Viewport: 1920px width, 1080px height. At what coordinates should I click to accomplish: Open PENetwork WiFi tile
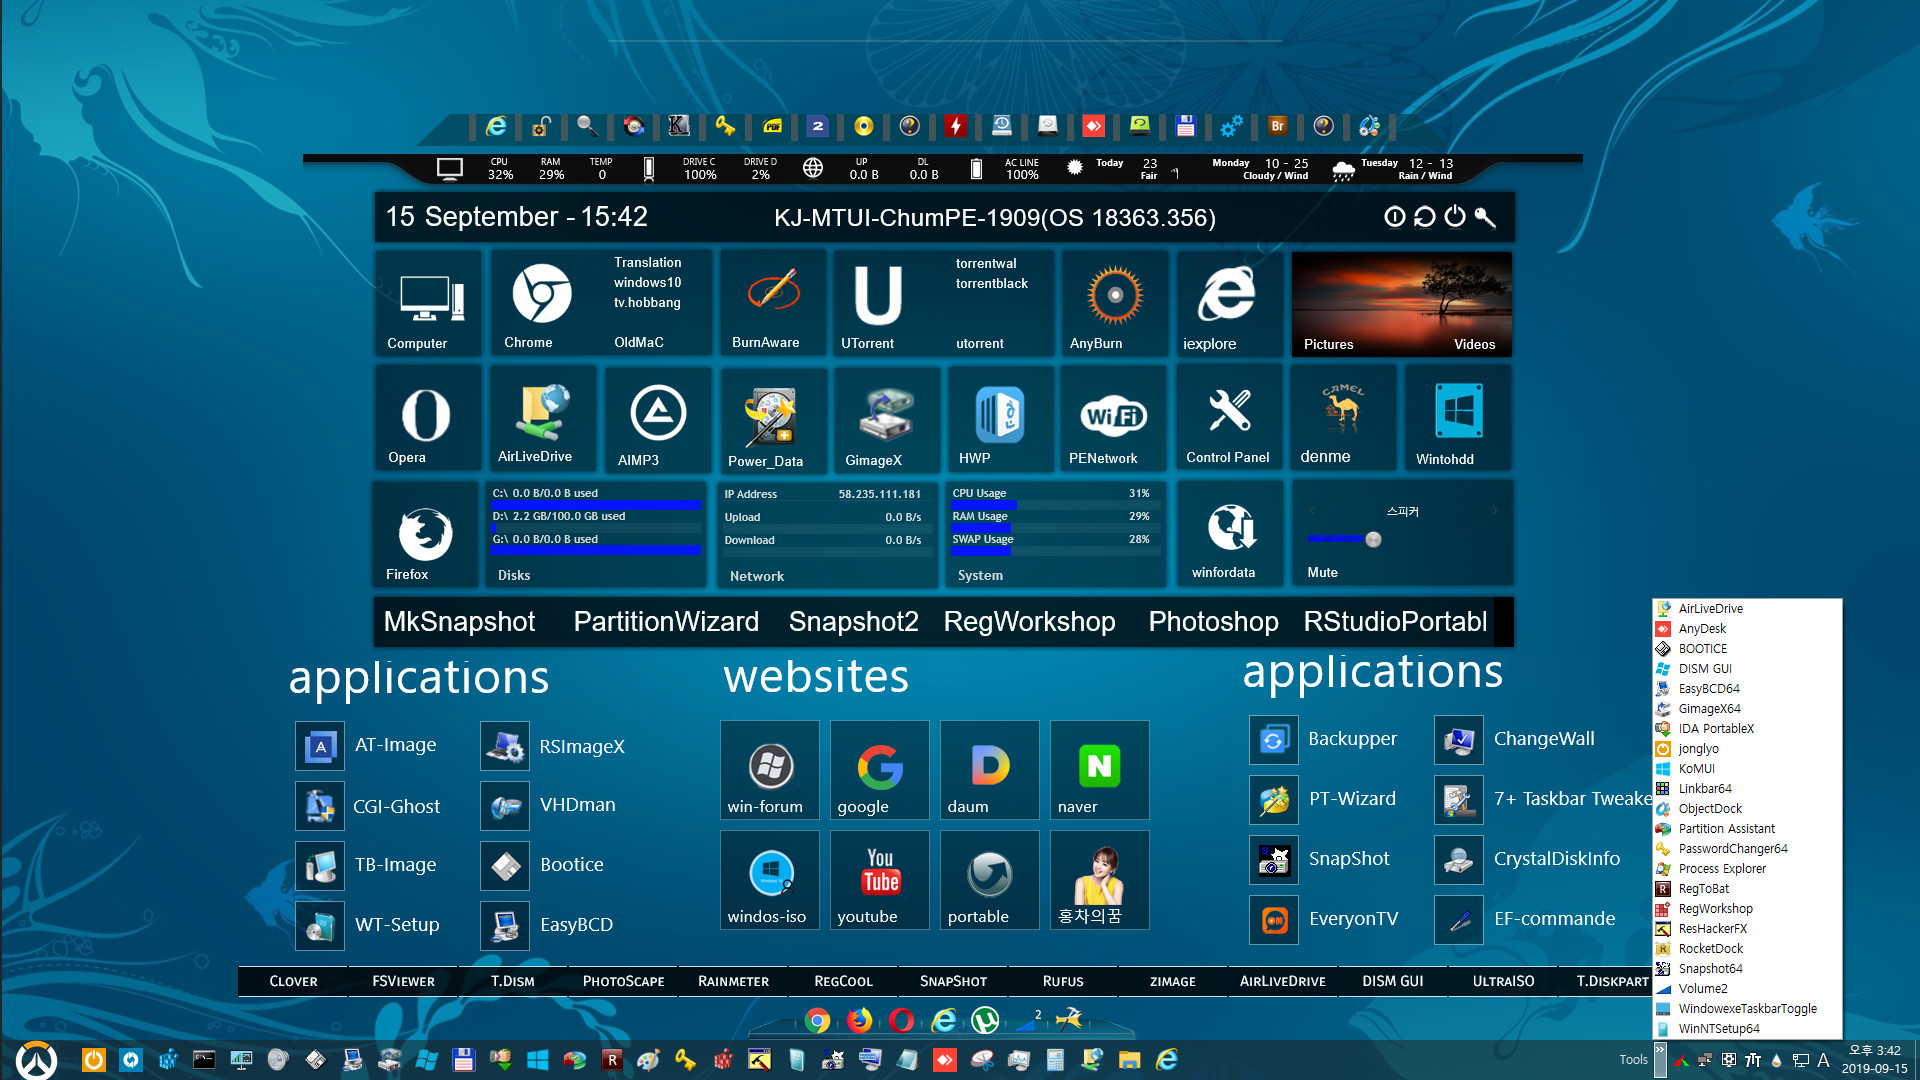coord(1113,418)
